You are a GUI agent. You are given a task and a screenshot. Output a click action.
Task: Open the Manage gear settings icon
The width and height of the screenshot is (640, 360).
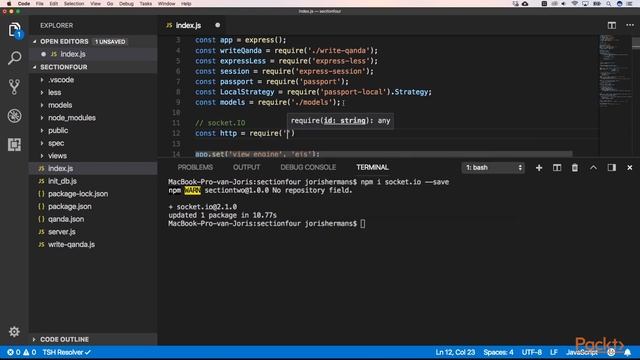pyautogui.click(x=14, y=331)
